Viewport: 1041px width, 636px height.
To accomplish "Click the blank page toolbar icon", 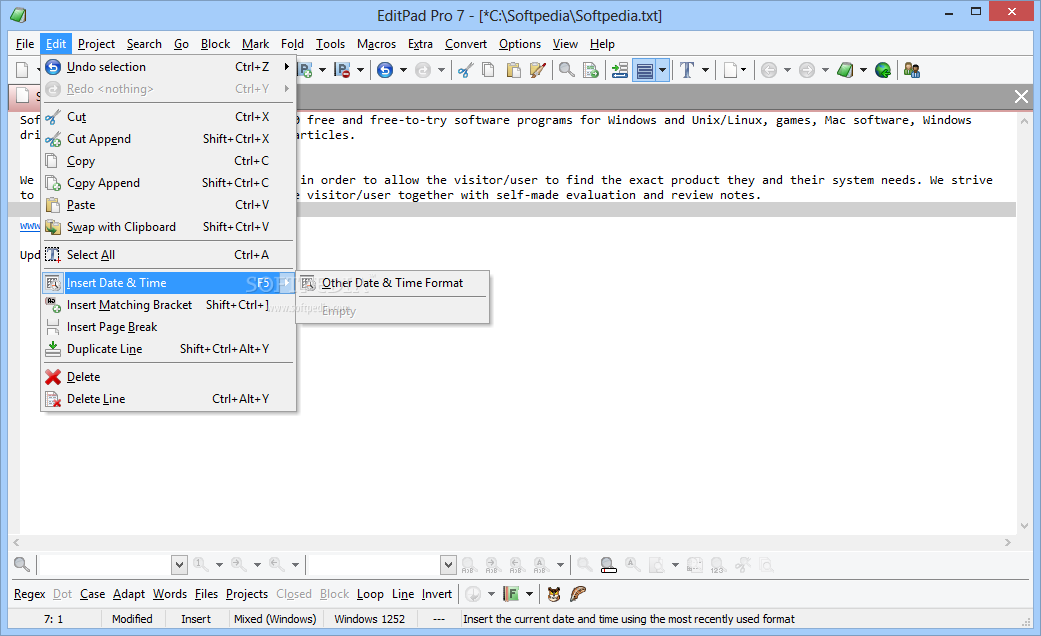I will [x=730, y=70].
